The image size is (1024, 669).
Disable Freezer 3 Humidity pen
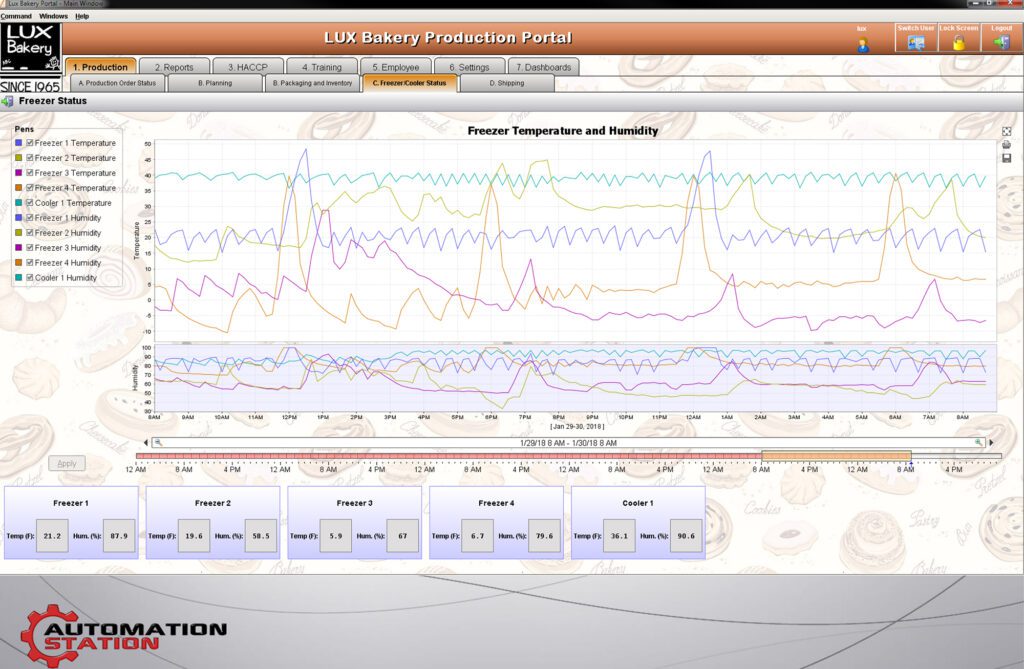pos(30,248)
